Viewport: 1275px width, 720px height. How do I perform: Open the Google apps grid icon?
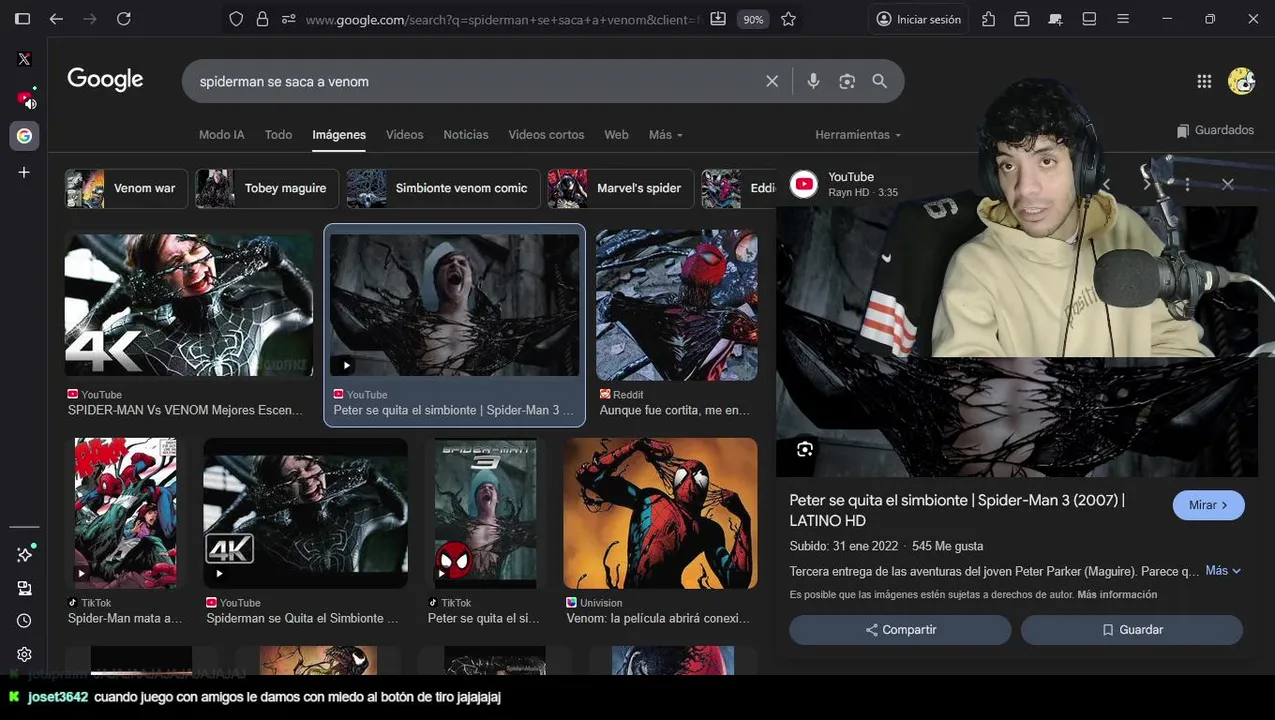click(1204, 81)
